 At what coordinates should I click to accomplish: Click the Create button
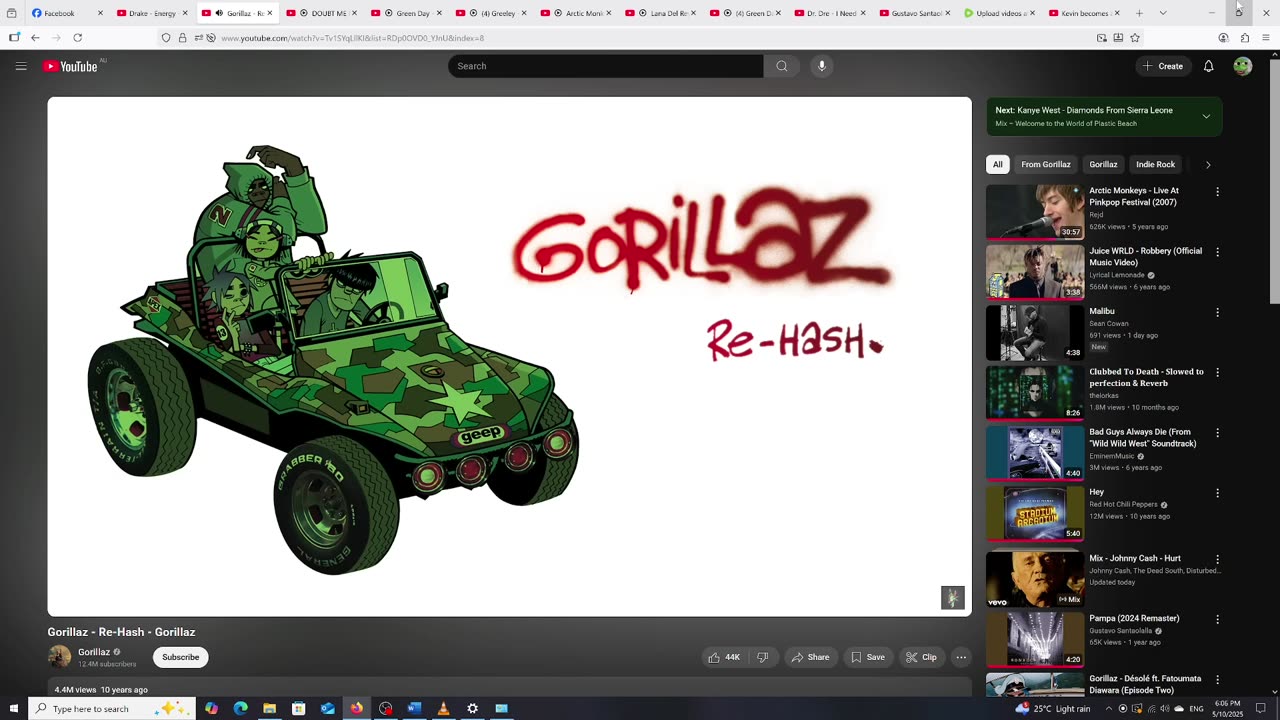(1162, 66)
